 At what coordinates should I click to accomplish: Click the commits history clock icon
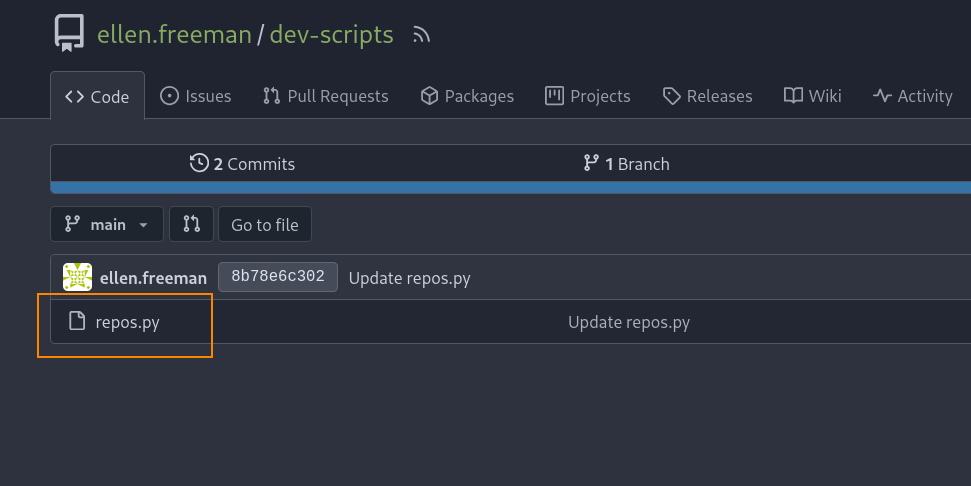tap(199, 164)
